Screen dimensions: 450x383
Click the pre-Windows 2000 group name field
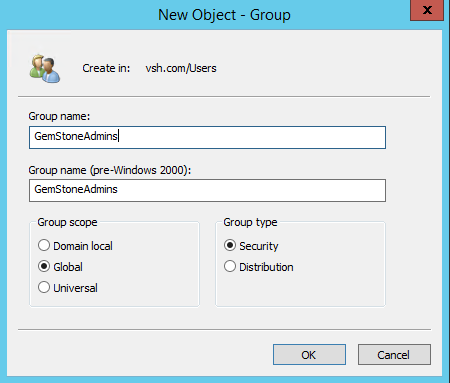[x=207, y=190]
